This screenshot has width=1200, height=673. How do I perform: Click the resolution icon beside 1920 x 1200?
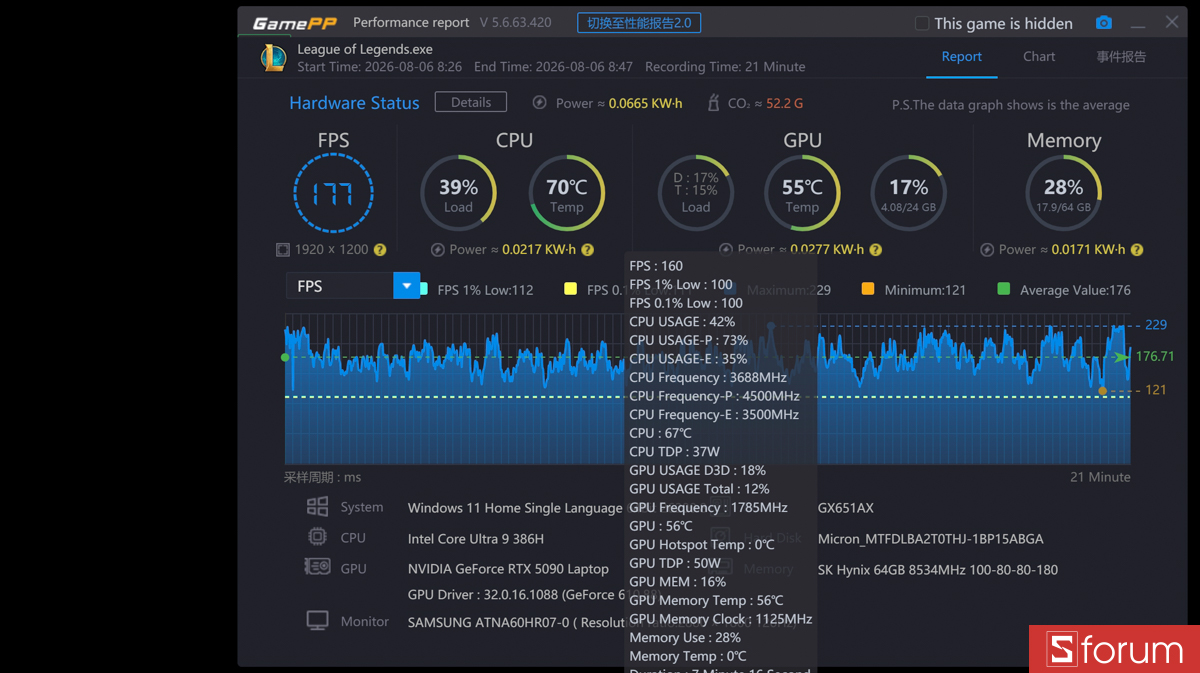pyautogui.click(x=283, y=250)
